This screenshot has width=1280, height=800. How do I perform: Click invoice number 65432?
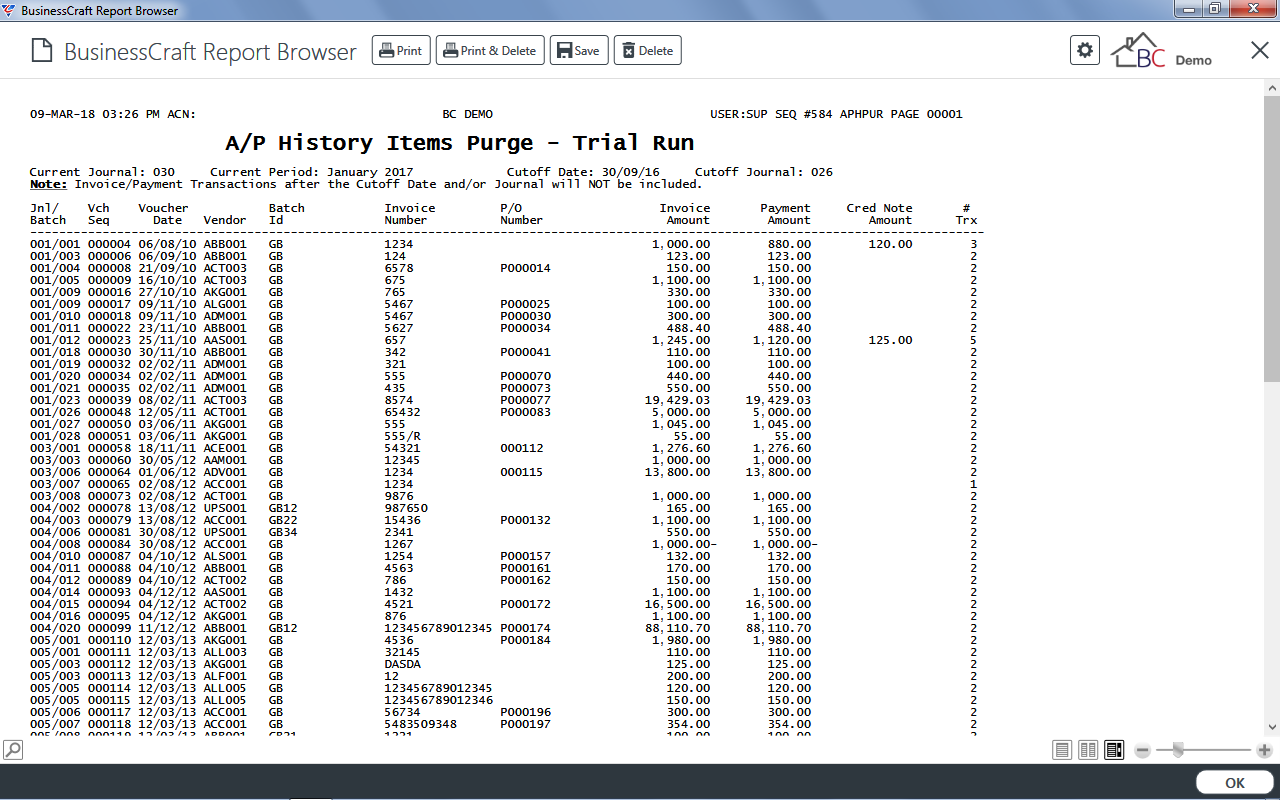click(x=403, y=412)
